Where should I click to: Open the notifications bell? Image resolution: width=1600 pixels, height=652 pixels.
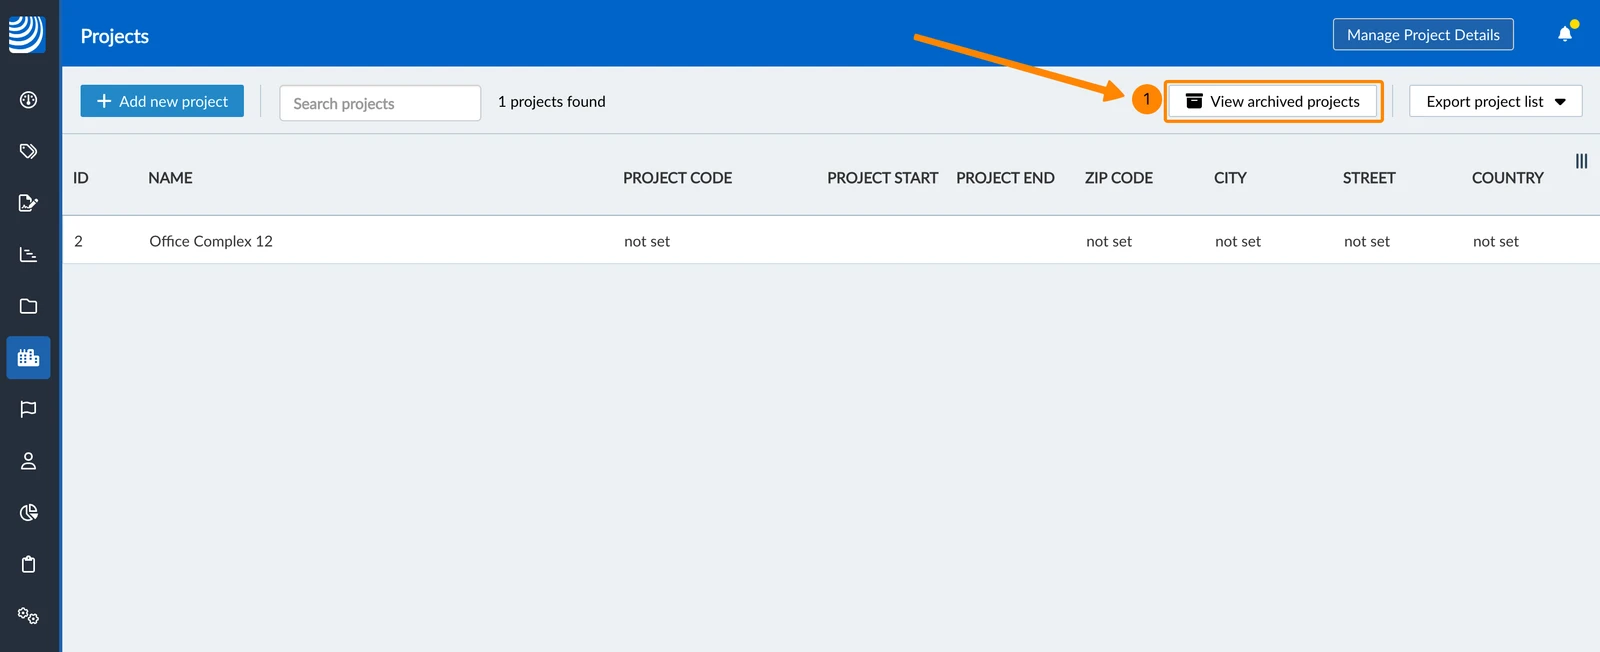tap(1565, 34)
